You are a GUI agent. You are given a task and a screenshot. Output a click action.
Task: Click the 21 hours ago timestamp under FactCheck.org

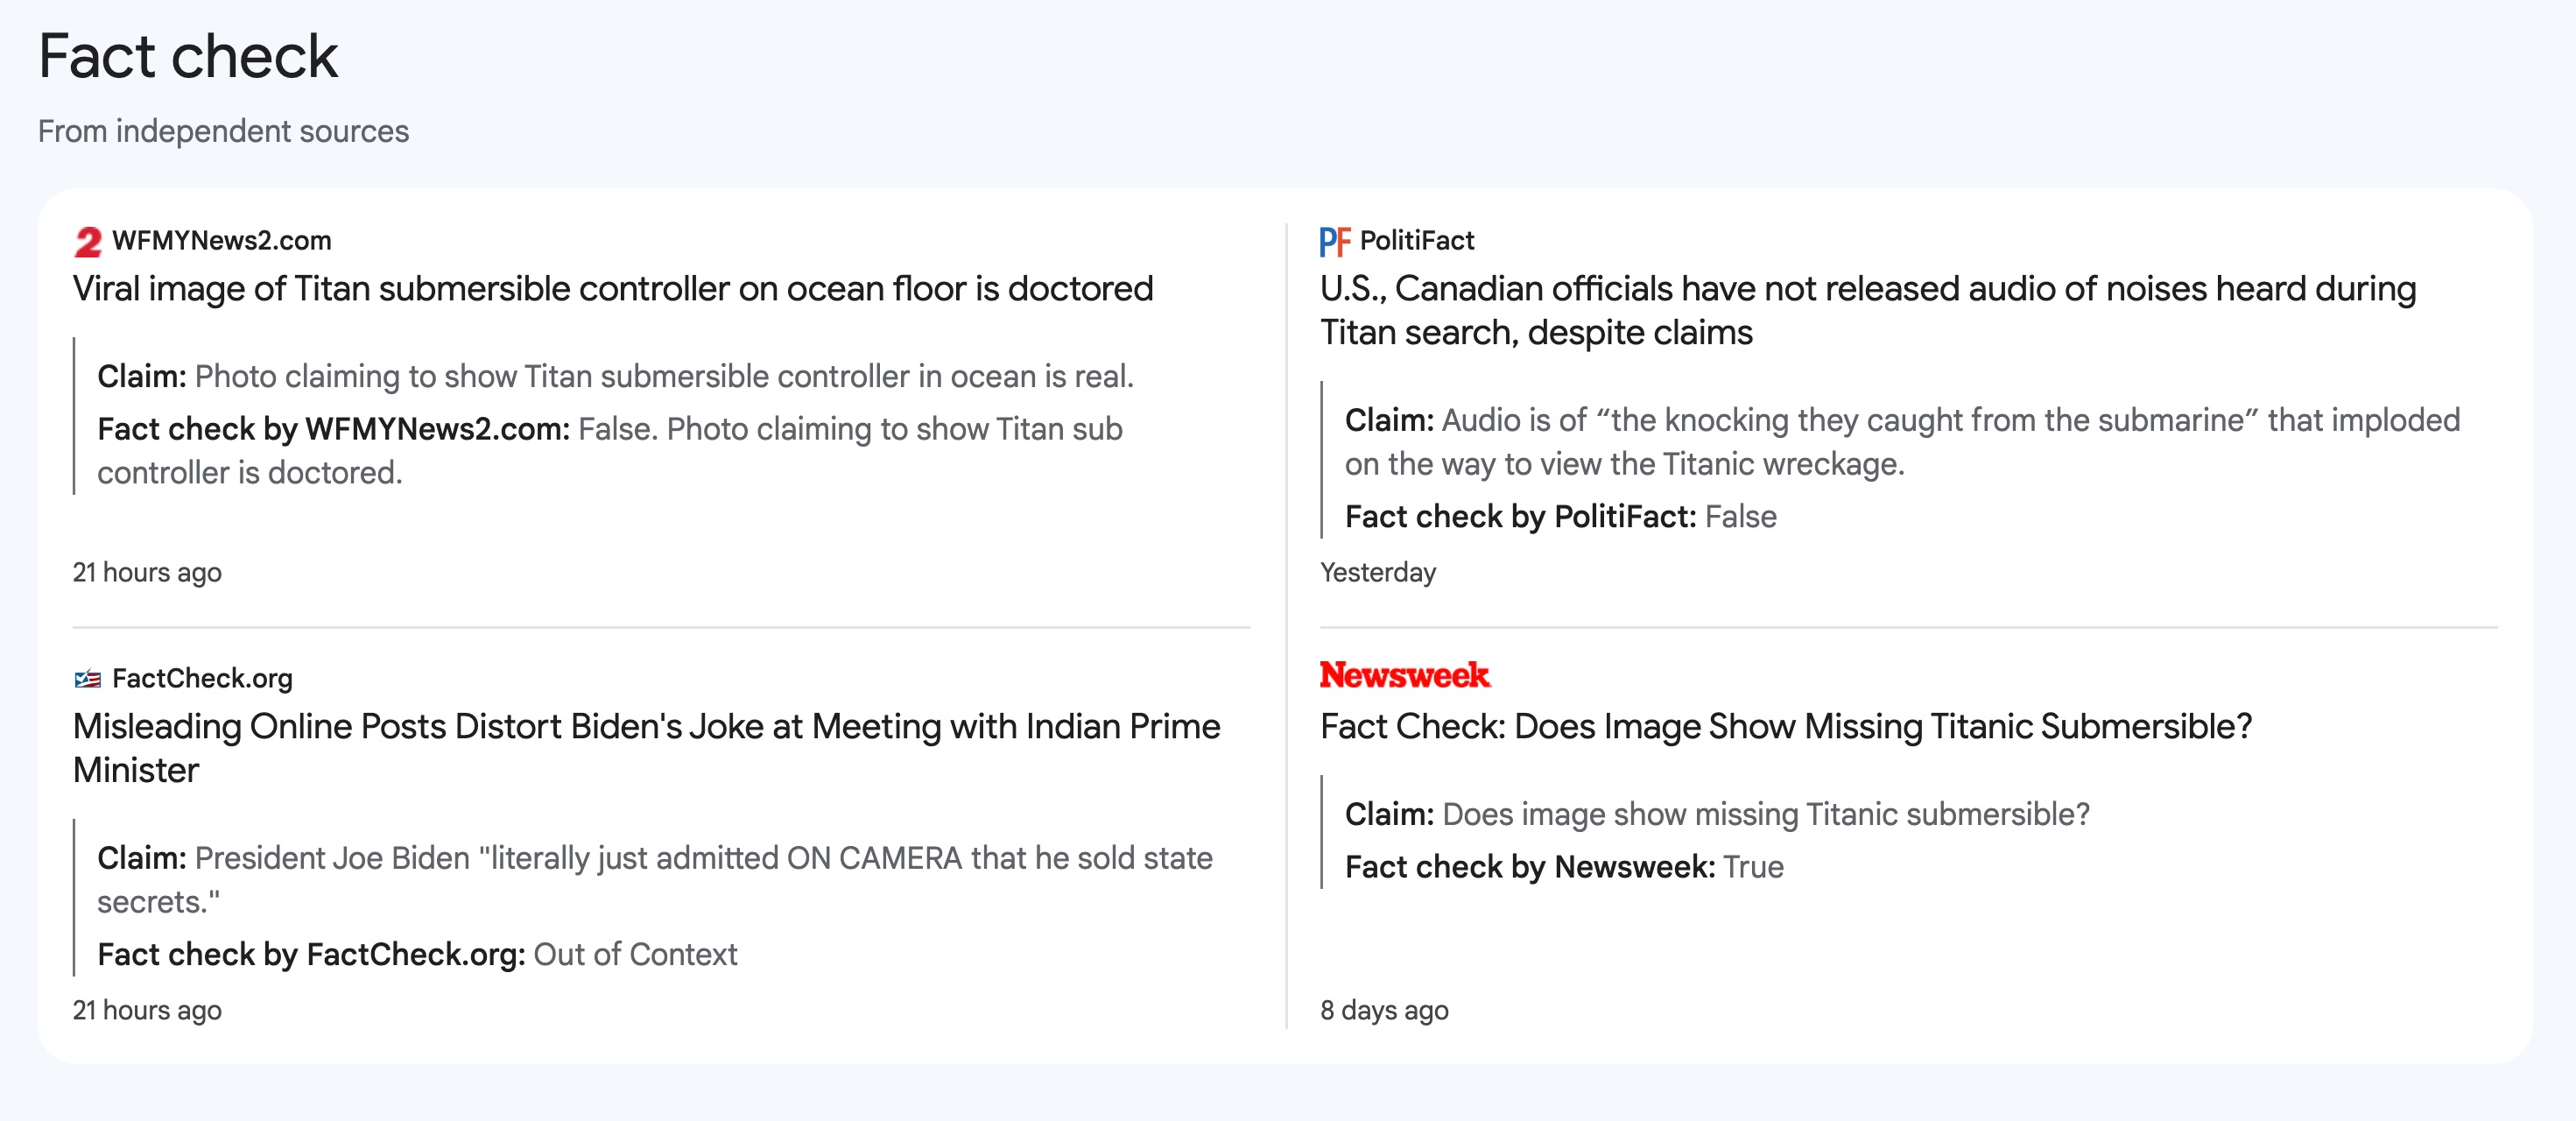[x=147, y=1011]
